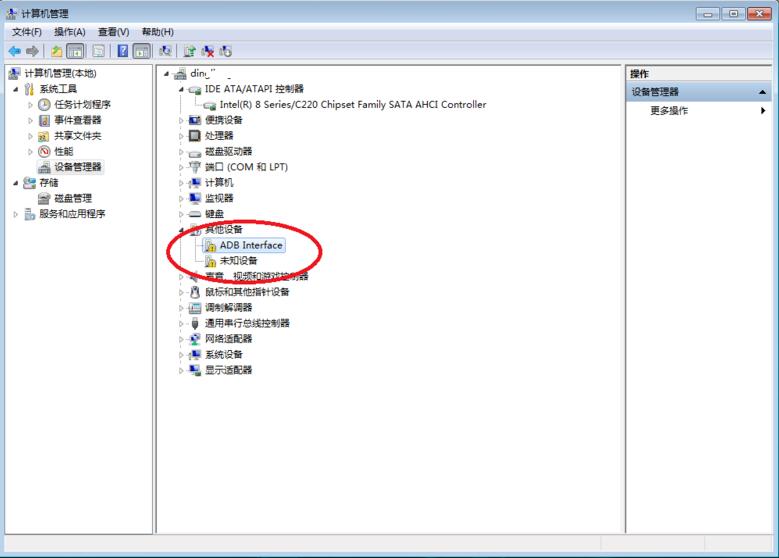The width and height of the screenshot is (779, 558).
Task: Select the 其他设备 category label
Action: [224, 230]
